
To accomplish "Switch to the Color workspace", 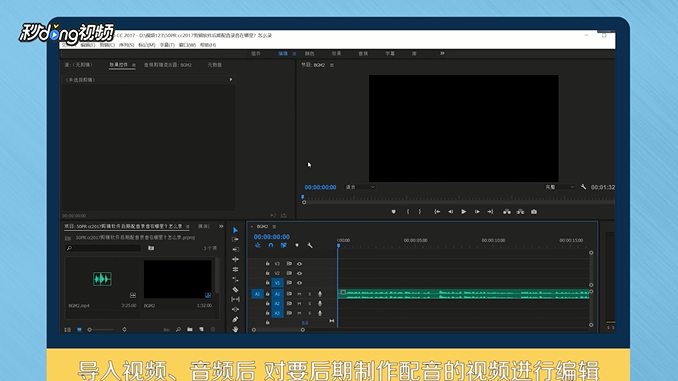I will (310, 54).
